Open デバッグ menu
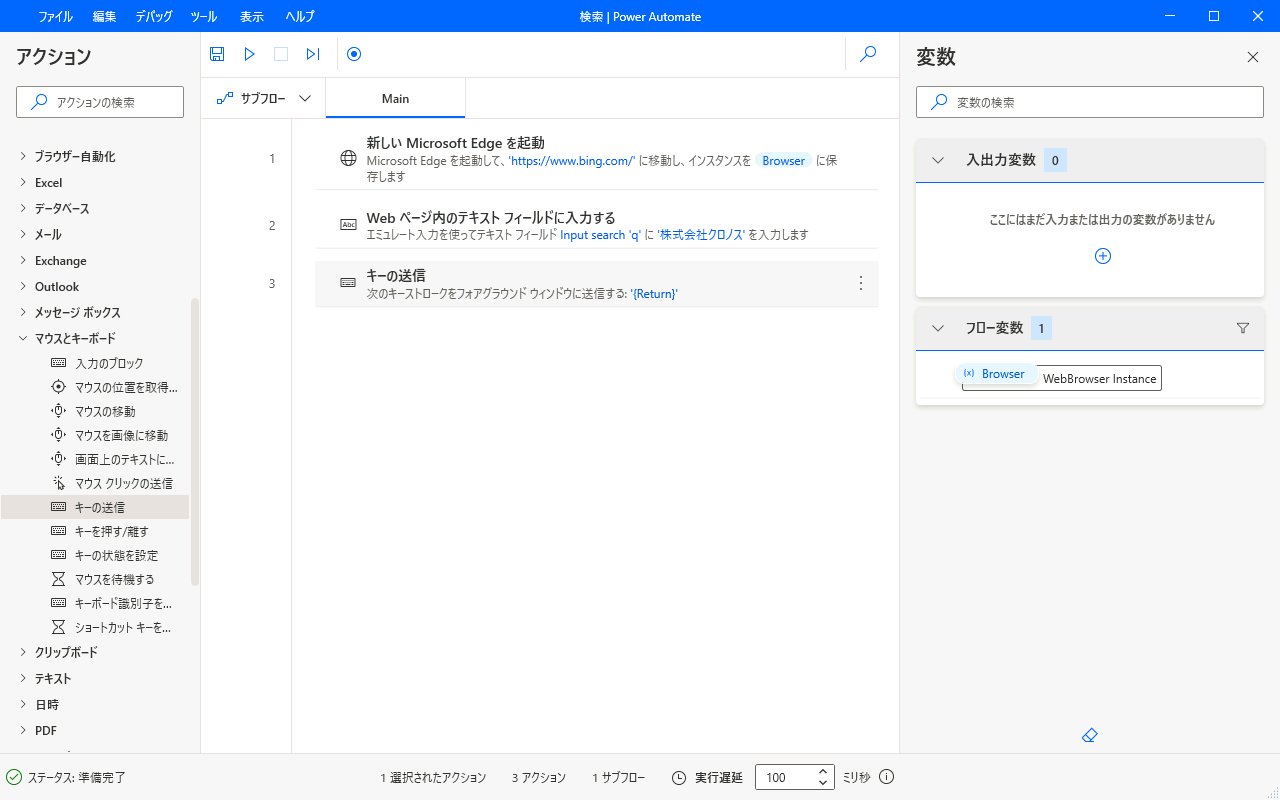This screenshot has width=1280, height=800. [x=153, y=16]
